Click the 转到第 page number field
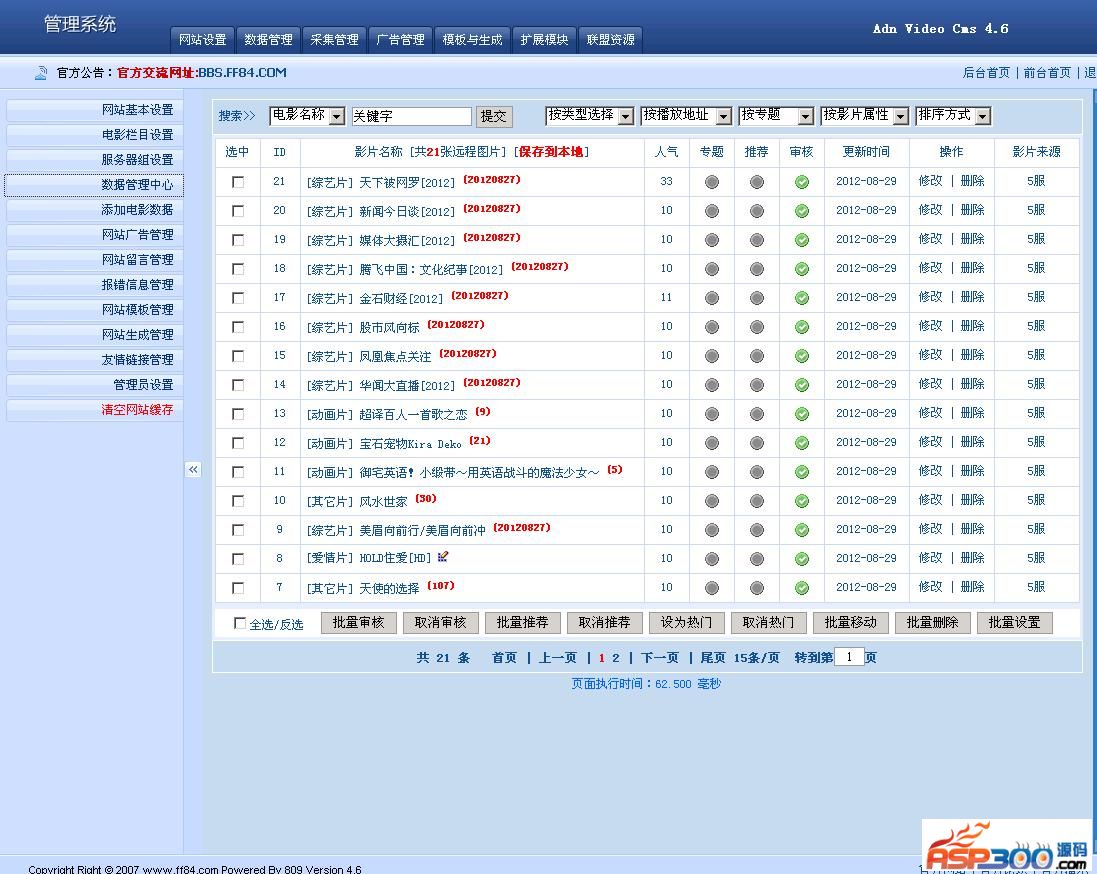Screen dimensions: 1097x874 [x=849, y=657]
